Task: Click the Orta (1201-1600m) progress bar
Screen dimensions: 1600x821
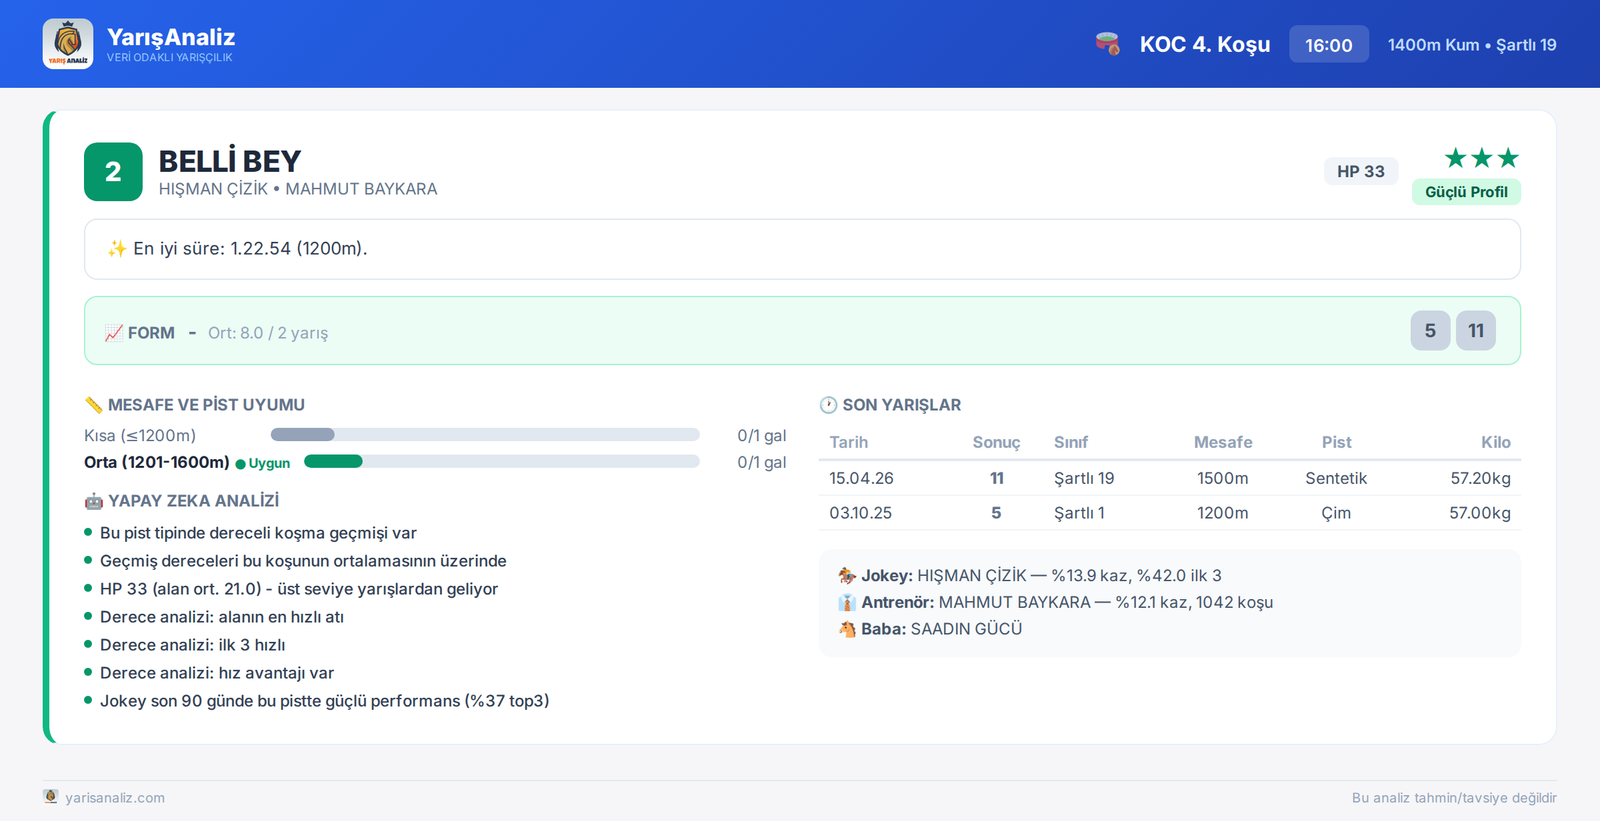Action: point(501,461)
